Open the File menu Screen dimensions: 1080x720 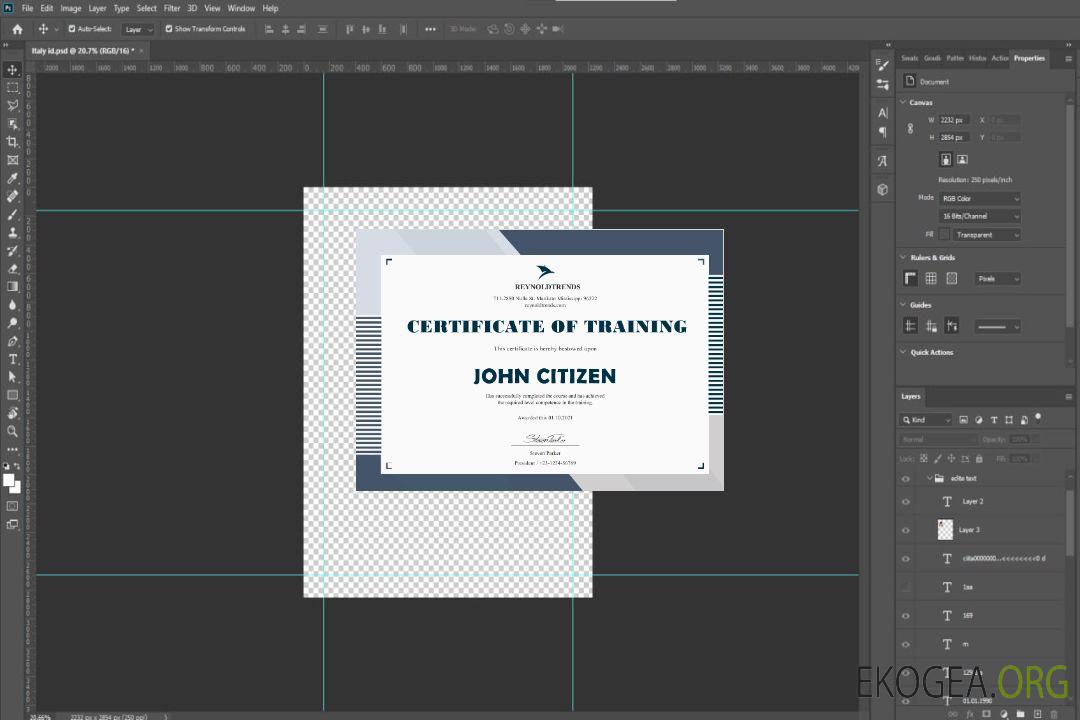click(27, 8)
